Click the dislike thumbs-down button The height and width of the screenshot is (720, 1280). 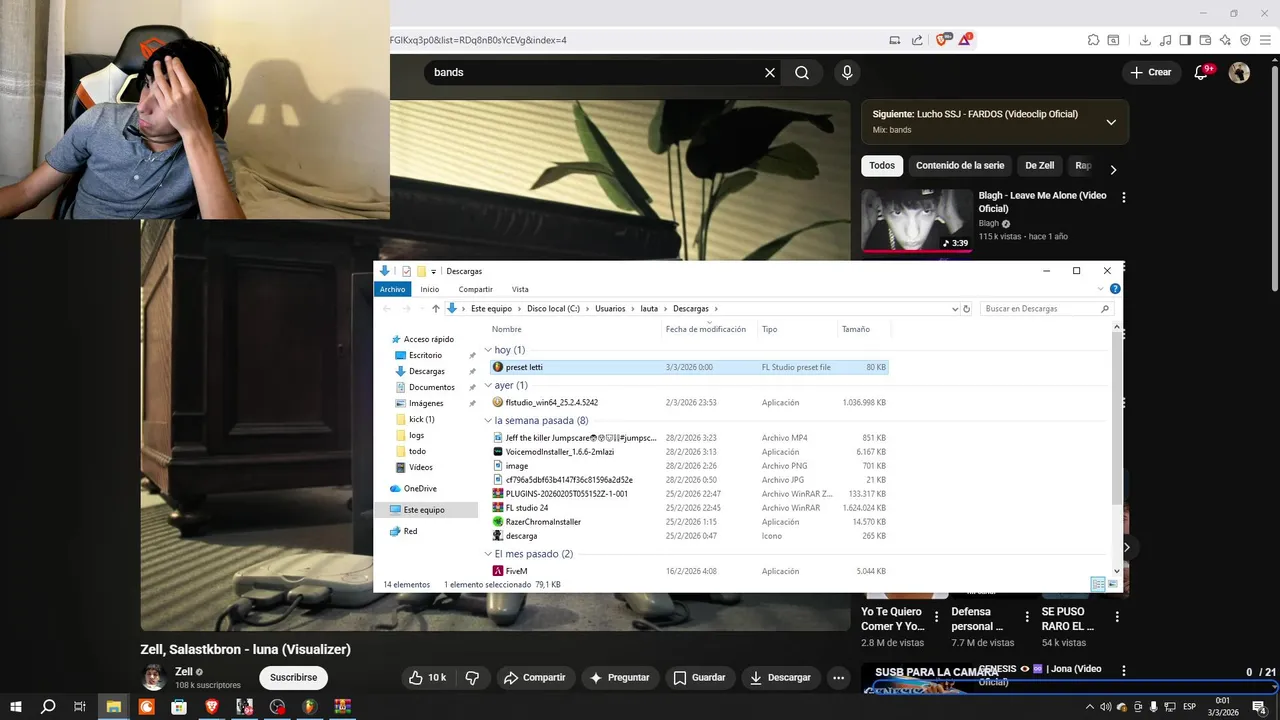click(x=472, y=677)
